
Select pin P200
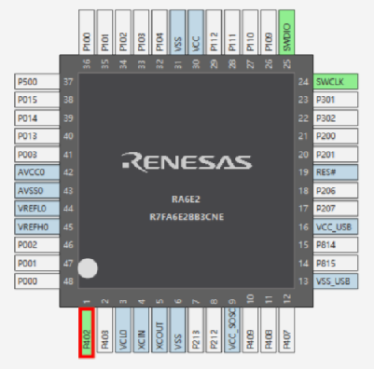[335, 136]
